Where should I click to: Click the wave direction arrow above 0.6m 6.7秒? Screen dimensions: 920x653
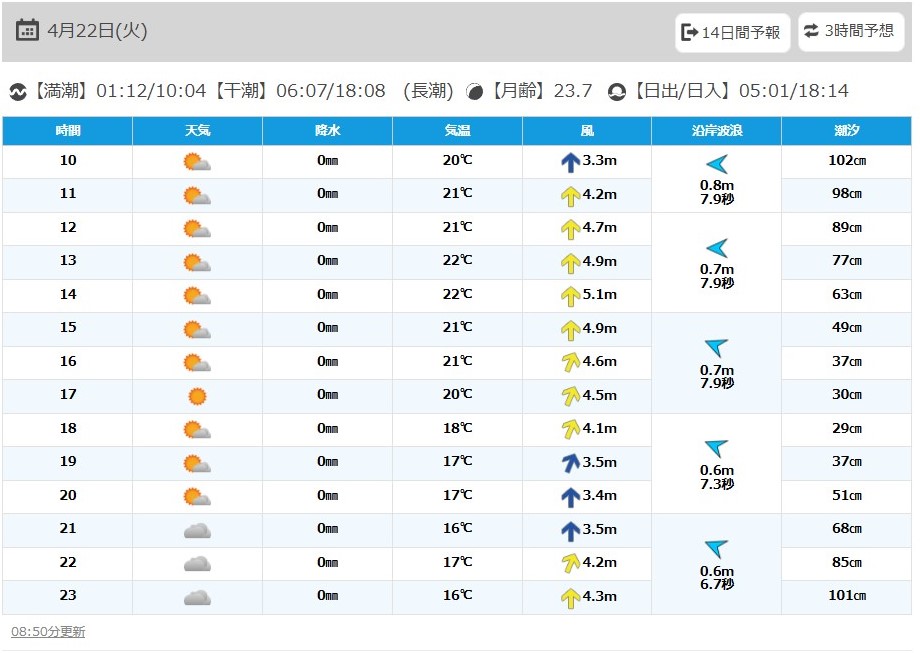[716, 548]
